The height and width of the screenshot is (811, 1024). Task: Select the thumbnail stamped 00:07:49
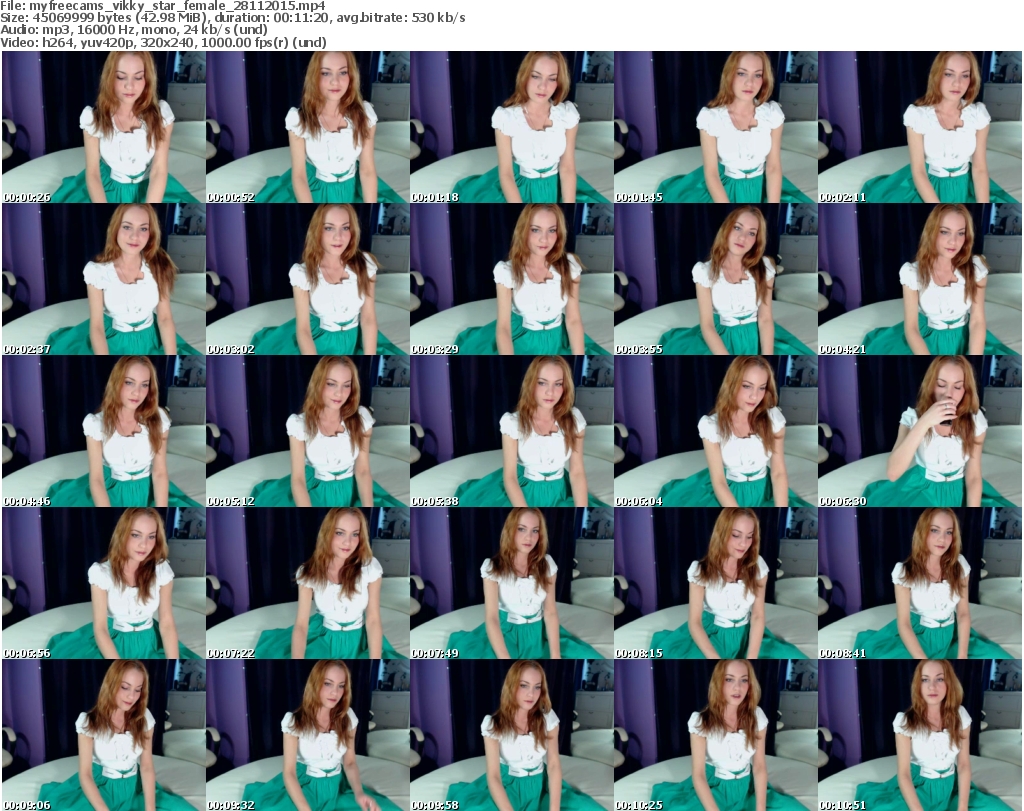pos(511,583)
